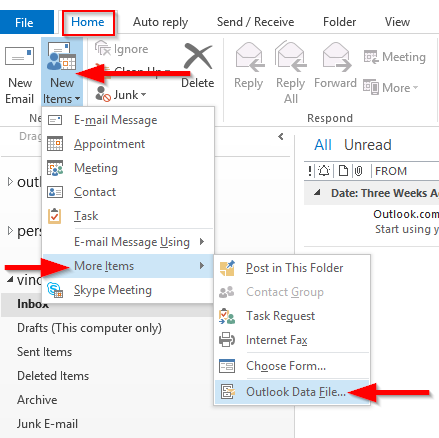Select Post in This Folder
439x438 pixels.
click(x=292, y=268)
